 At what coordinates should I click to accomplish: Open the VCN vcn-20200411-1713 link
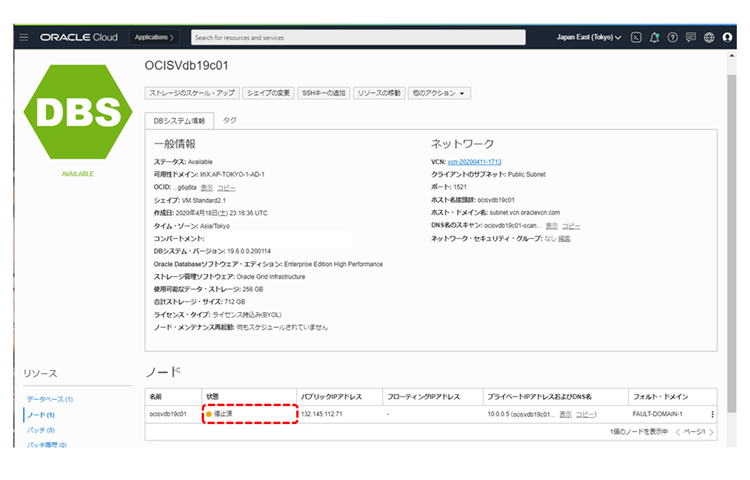(474, 162)
